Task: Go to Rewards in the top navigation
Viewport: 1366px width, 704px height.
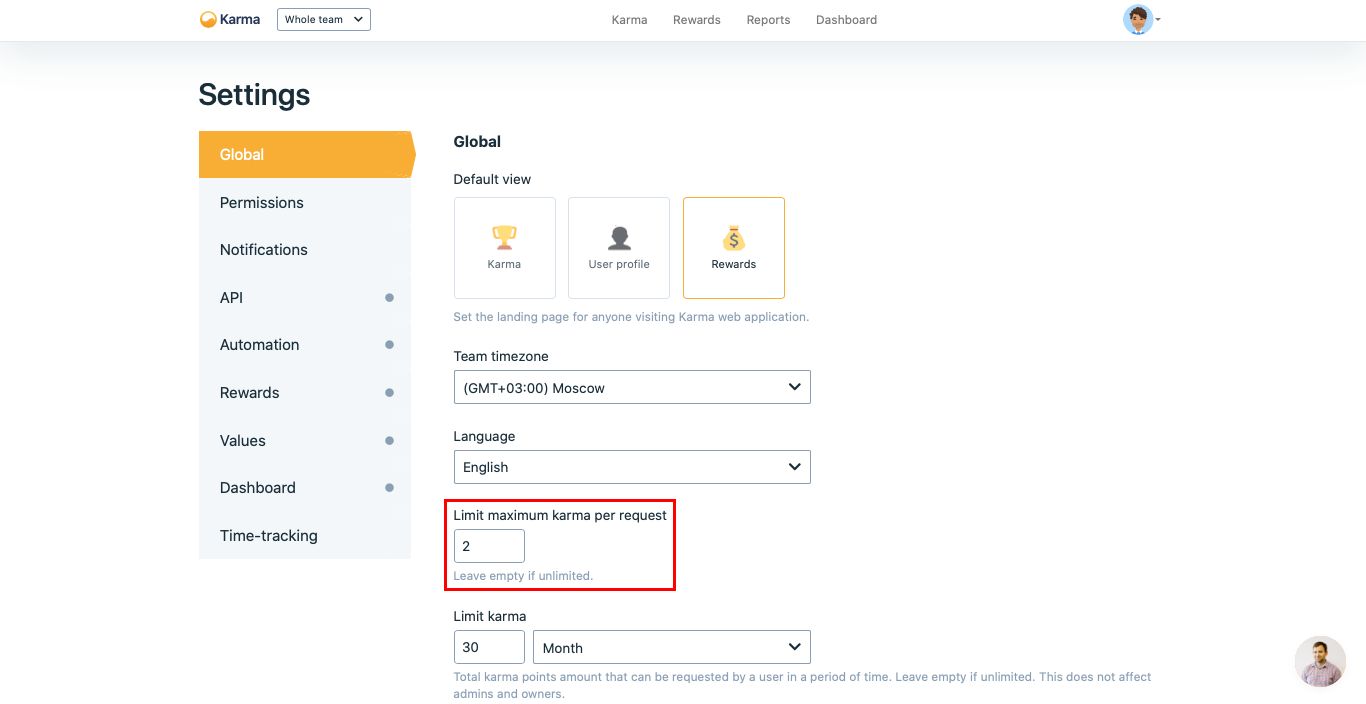Action: (x=697, y=20)
